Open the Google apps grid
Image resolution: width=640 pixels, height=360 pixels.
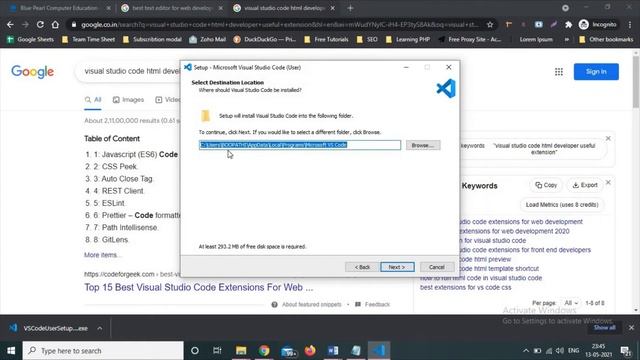559,72
